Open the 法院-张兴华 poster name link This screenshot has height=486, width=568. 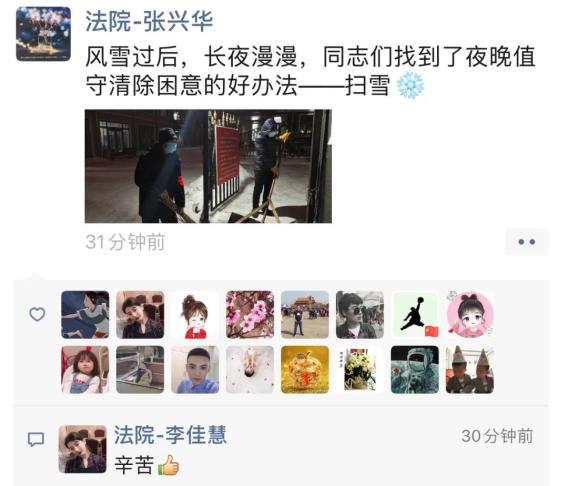149,21
